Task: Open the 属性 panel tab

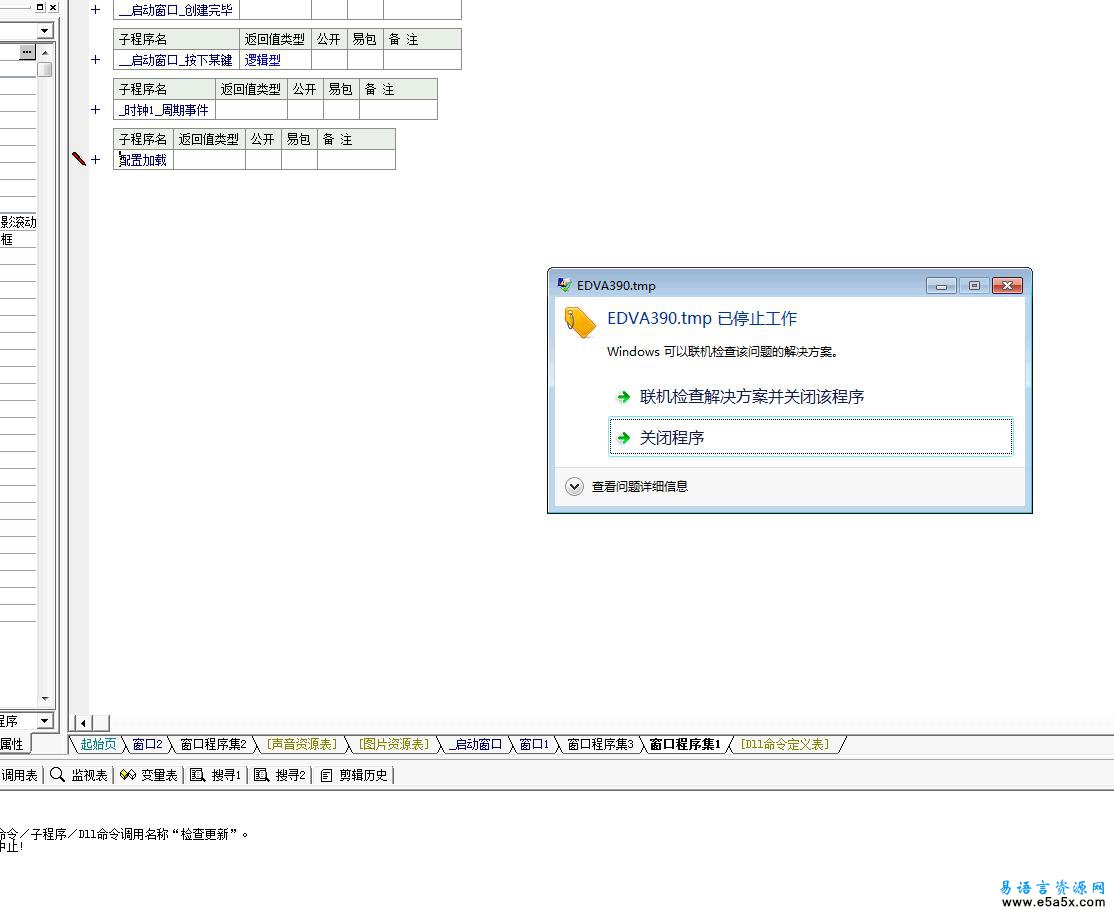Action: (12, 744)
